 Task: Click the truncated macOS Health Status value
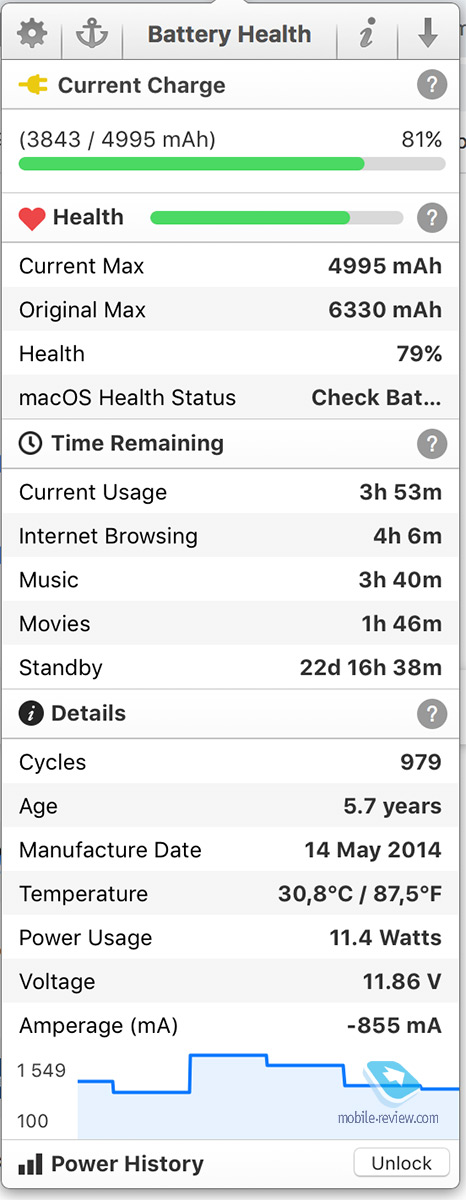376,397
